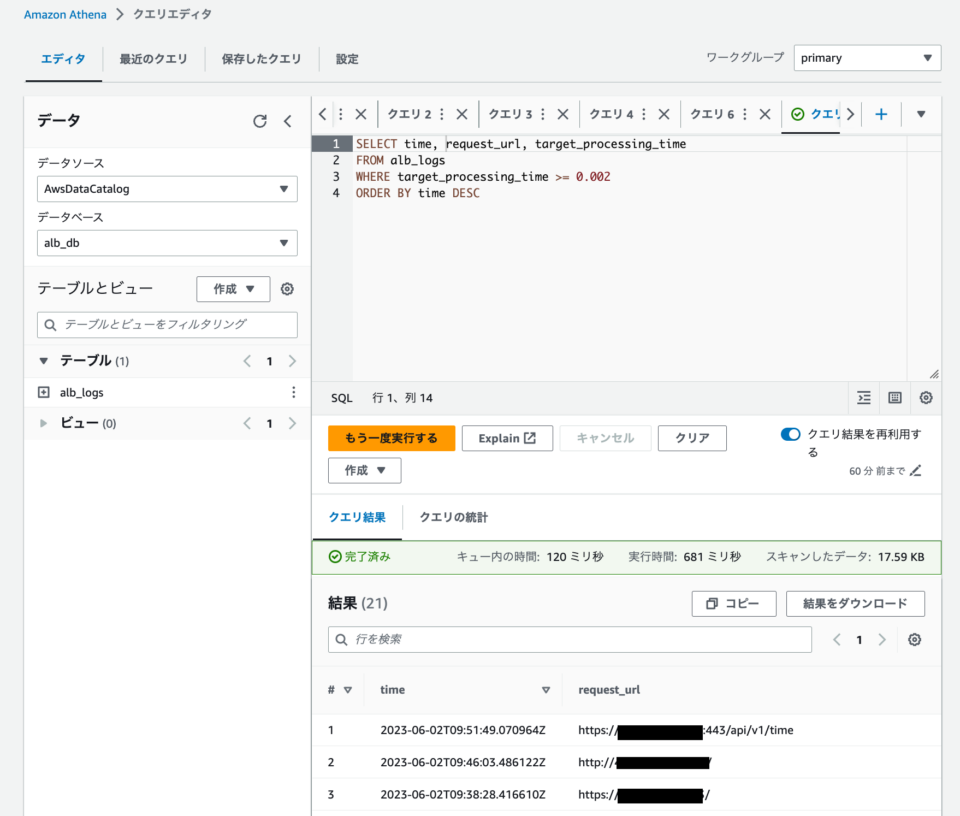
Task: Click the 行を検索 search field
Action: coord(569,639)
